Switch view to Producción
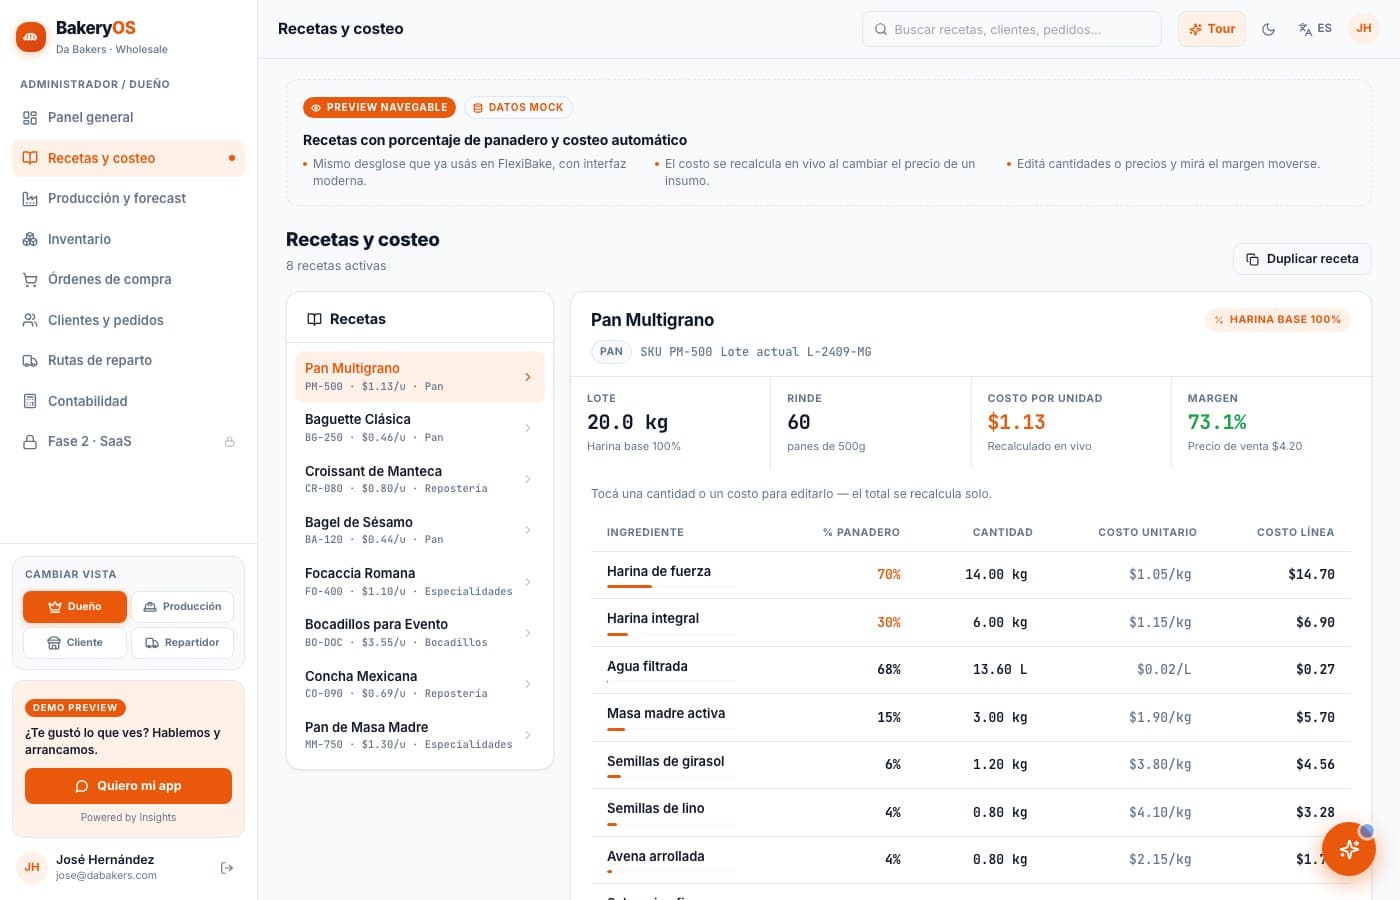This screenshot has width=1400, height=900. pos(182,606)
